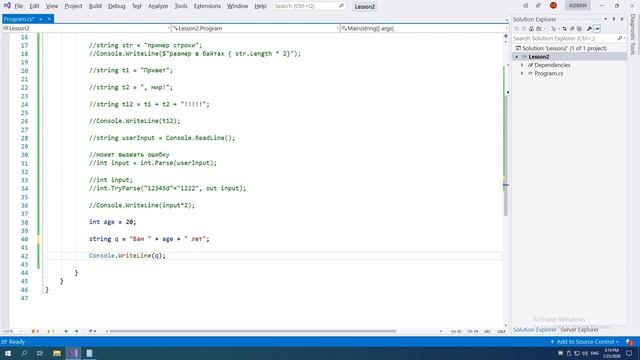Click the quick launch search magnifier
Viewport: 640px width, 360px height.
[x=341, y=6]
